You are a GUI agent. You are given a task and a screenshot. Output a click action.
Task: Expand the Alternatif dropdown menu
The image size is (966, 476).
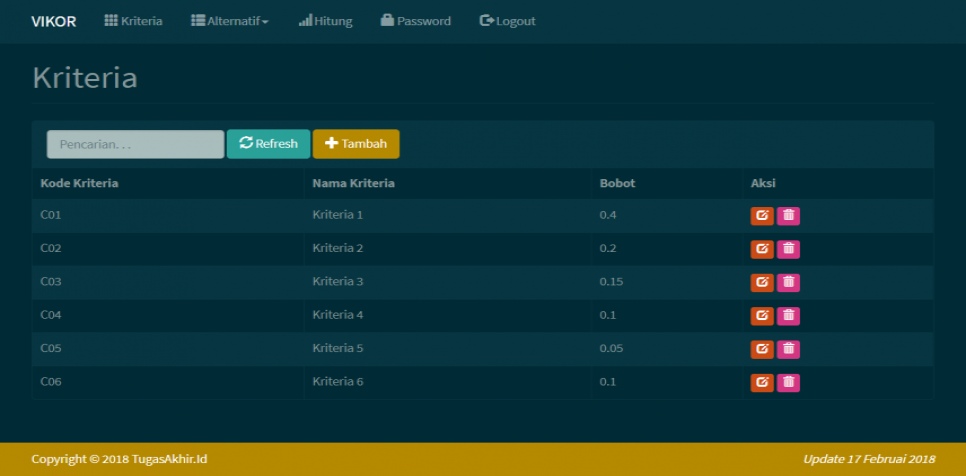click(x=230, y=21)
